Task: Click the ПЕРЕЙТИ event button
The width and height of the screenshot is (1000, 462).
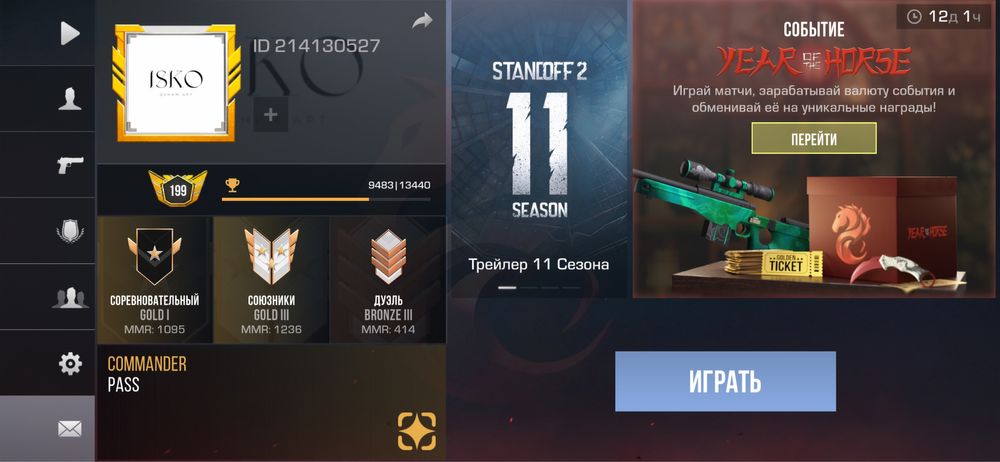Action: coord(814,138)
